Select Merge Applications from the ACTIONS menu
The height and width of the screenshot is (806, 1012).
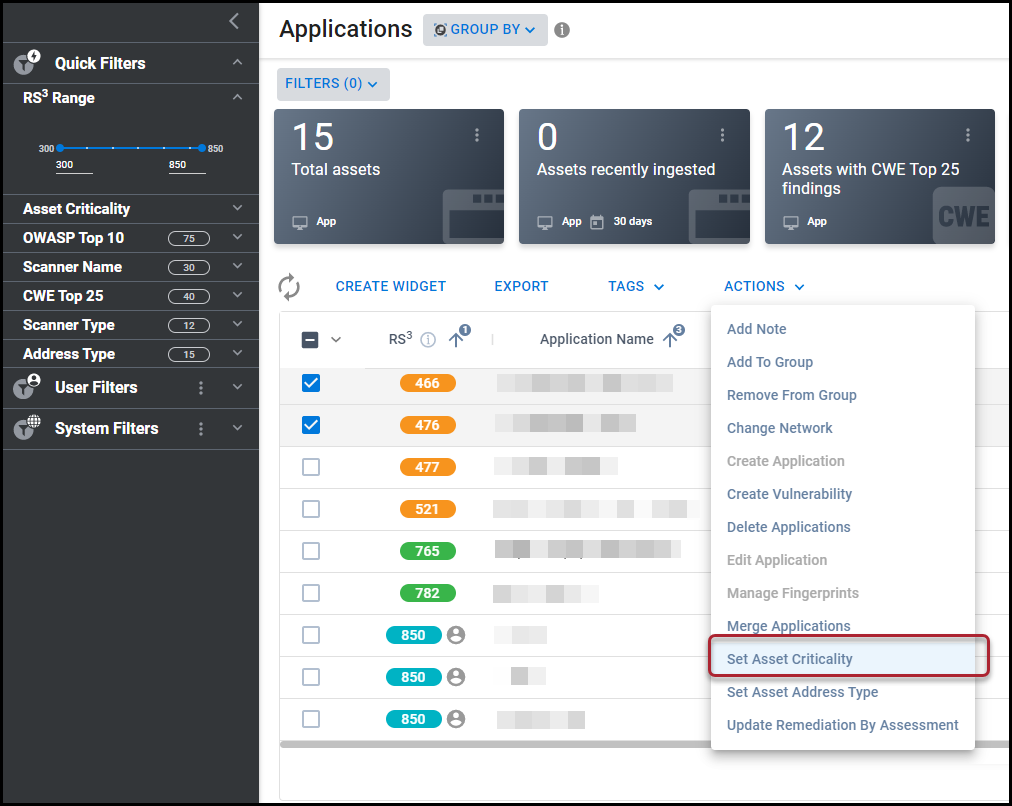pyautogui.click(x=788, y=625)
